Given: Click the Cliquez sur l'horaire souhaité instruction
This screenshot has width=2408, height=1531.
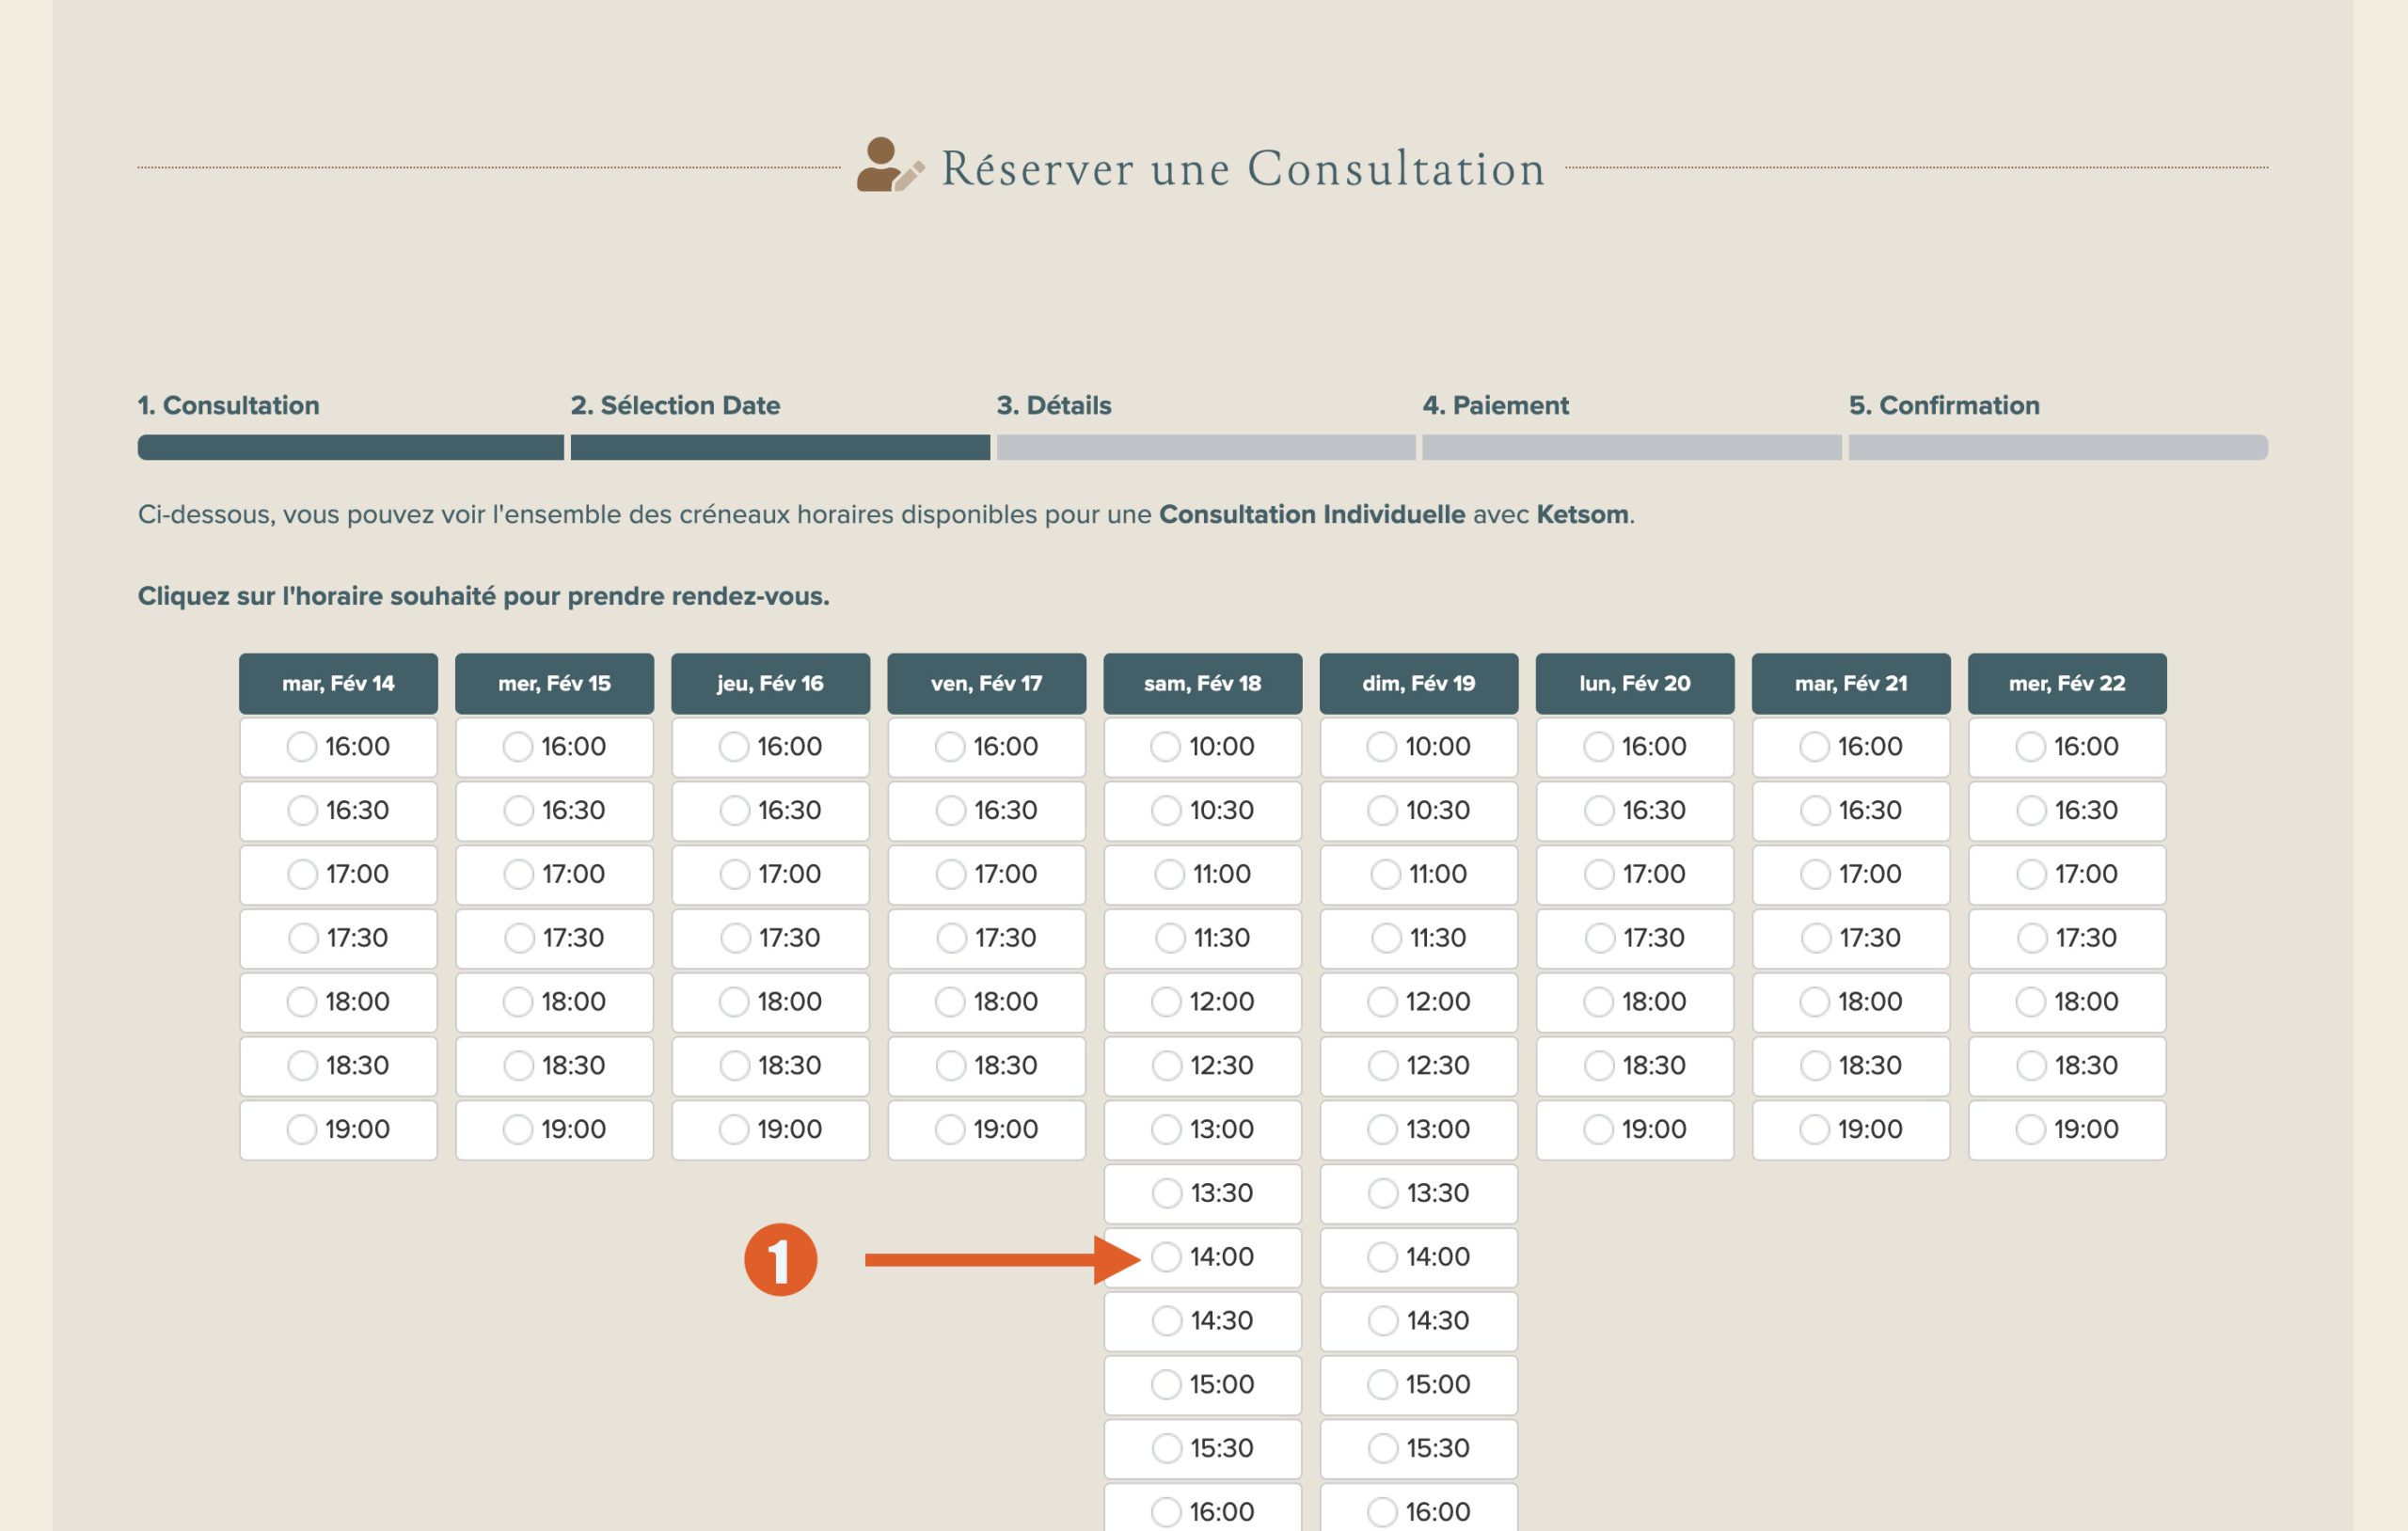Looking at the screenshot, I should [483, 596].
